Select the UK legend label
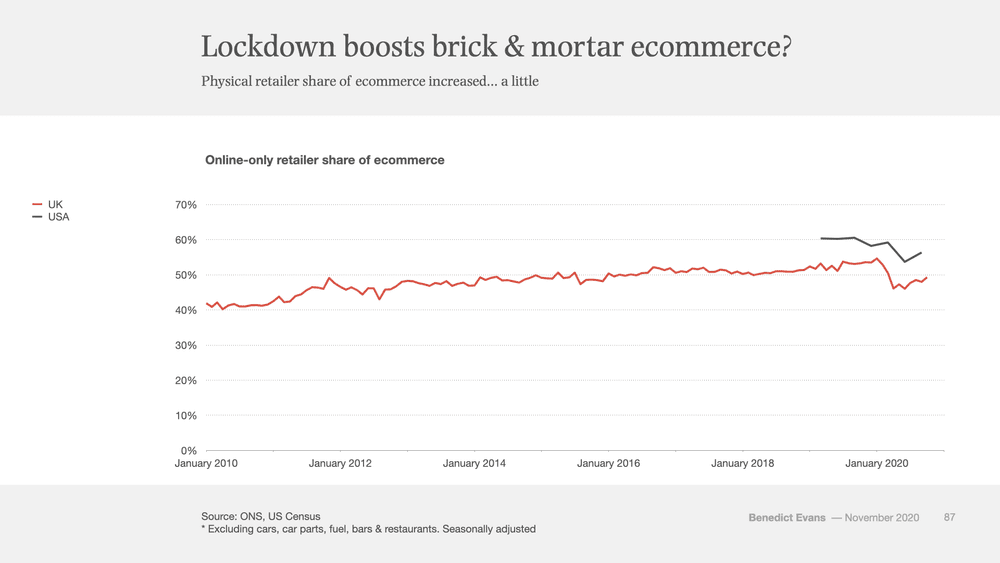1000x563 pixels. click(x=55, y=204)
